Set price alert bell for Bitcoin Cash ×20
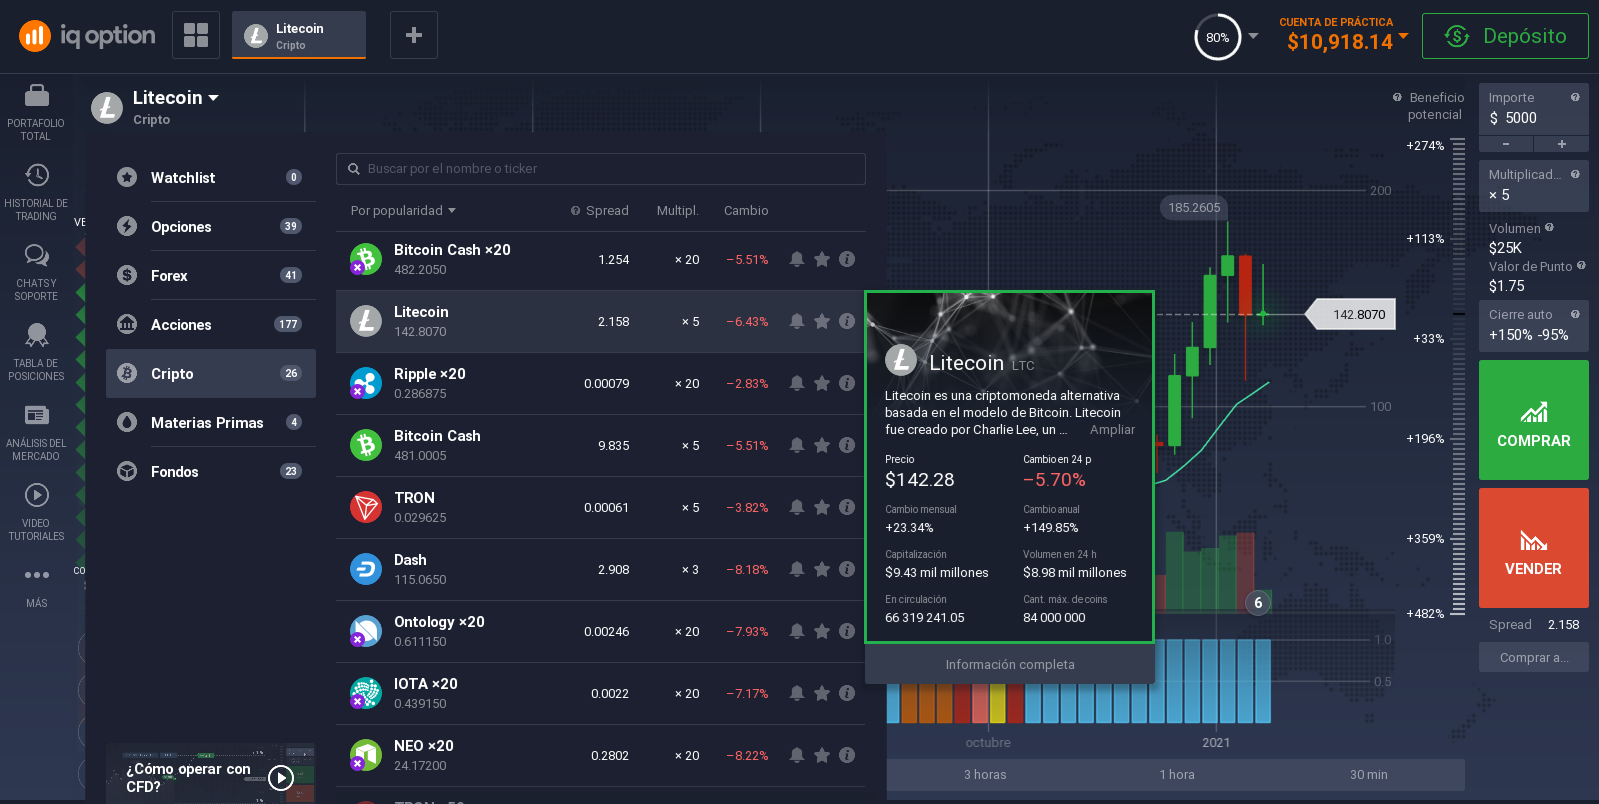 tap(797, 259)
